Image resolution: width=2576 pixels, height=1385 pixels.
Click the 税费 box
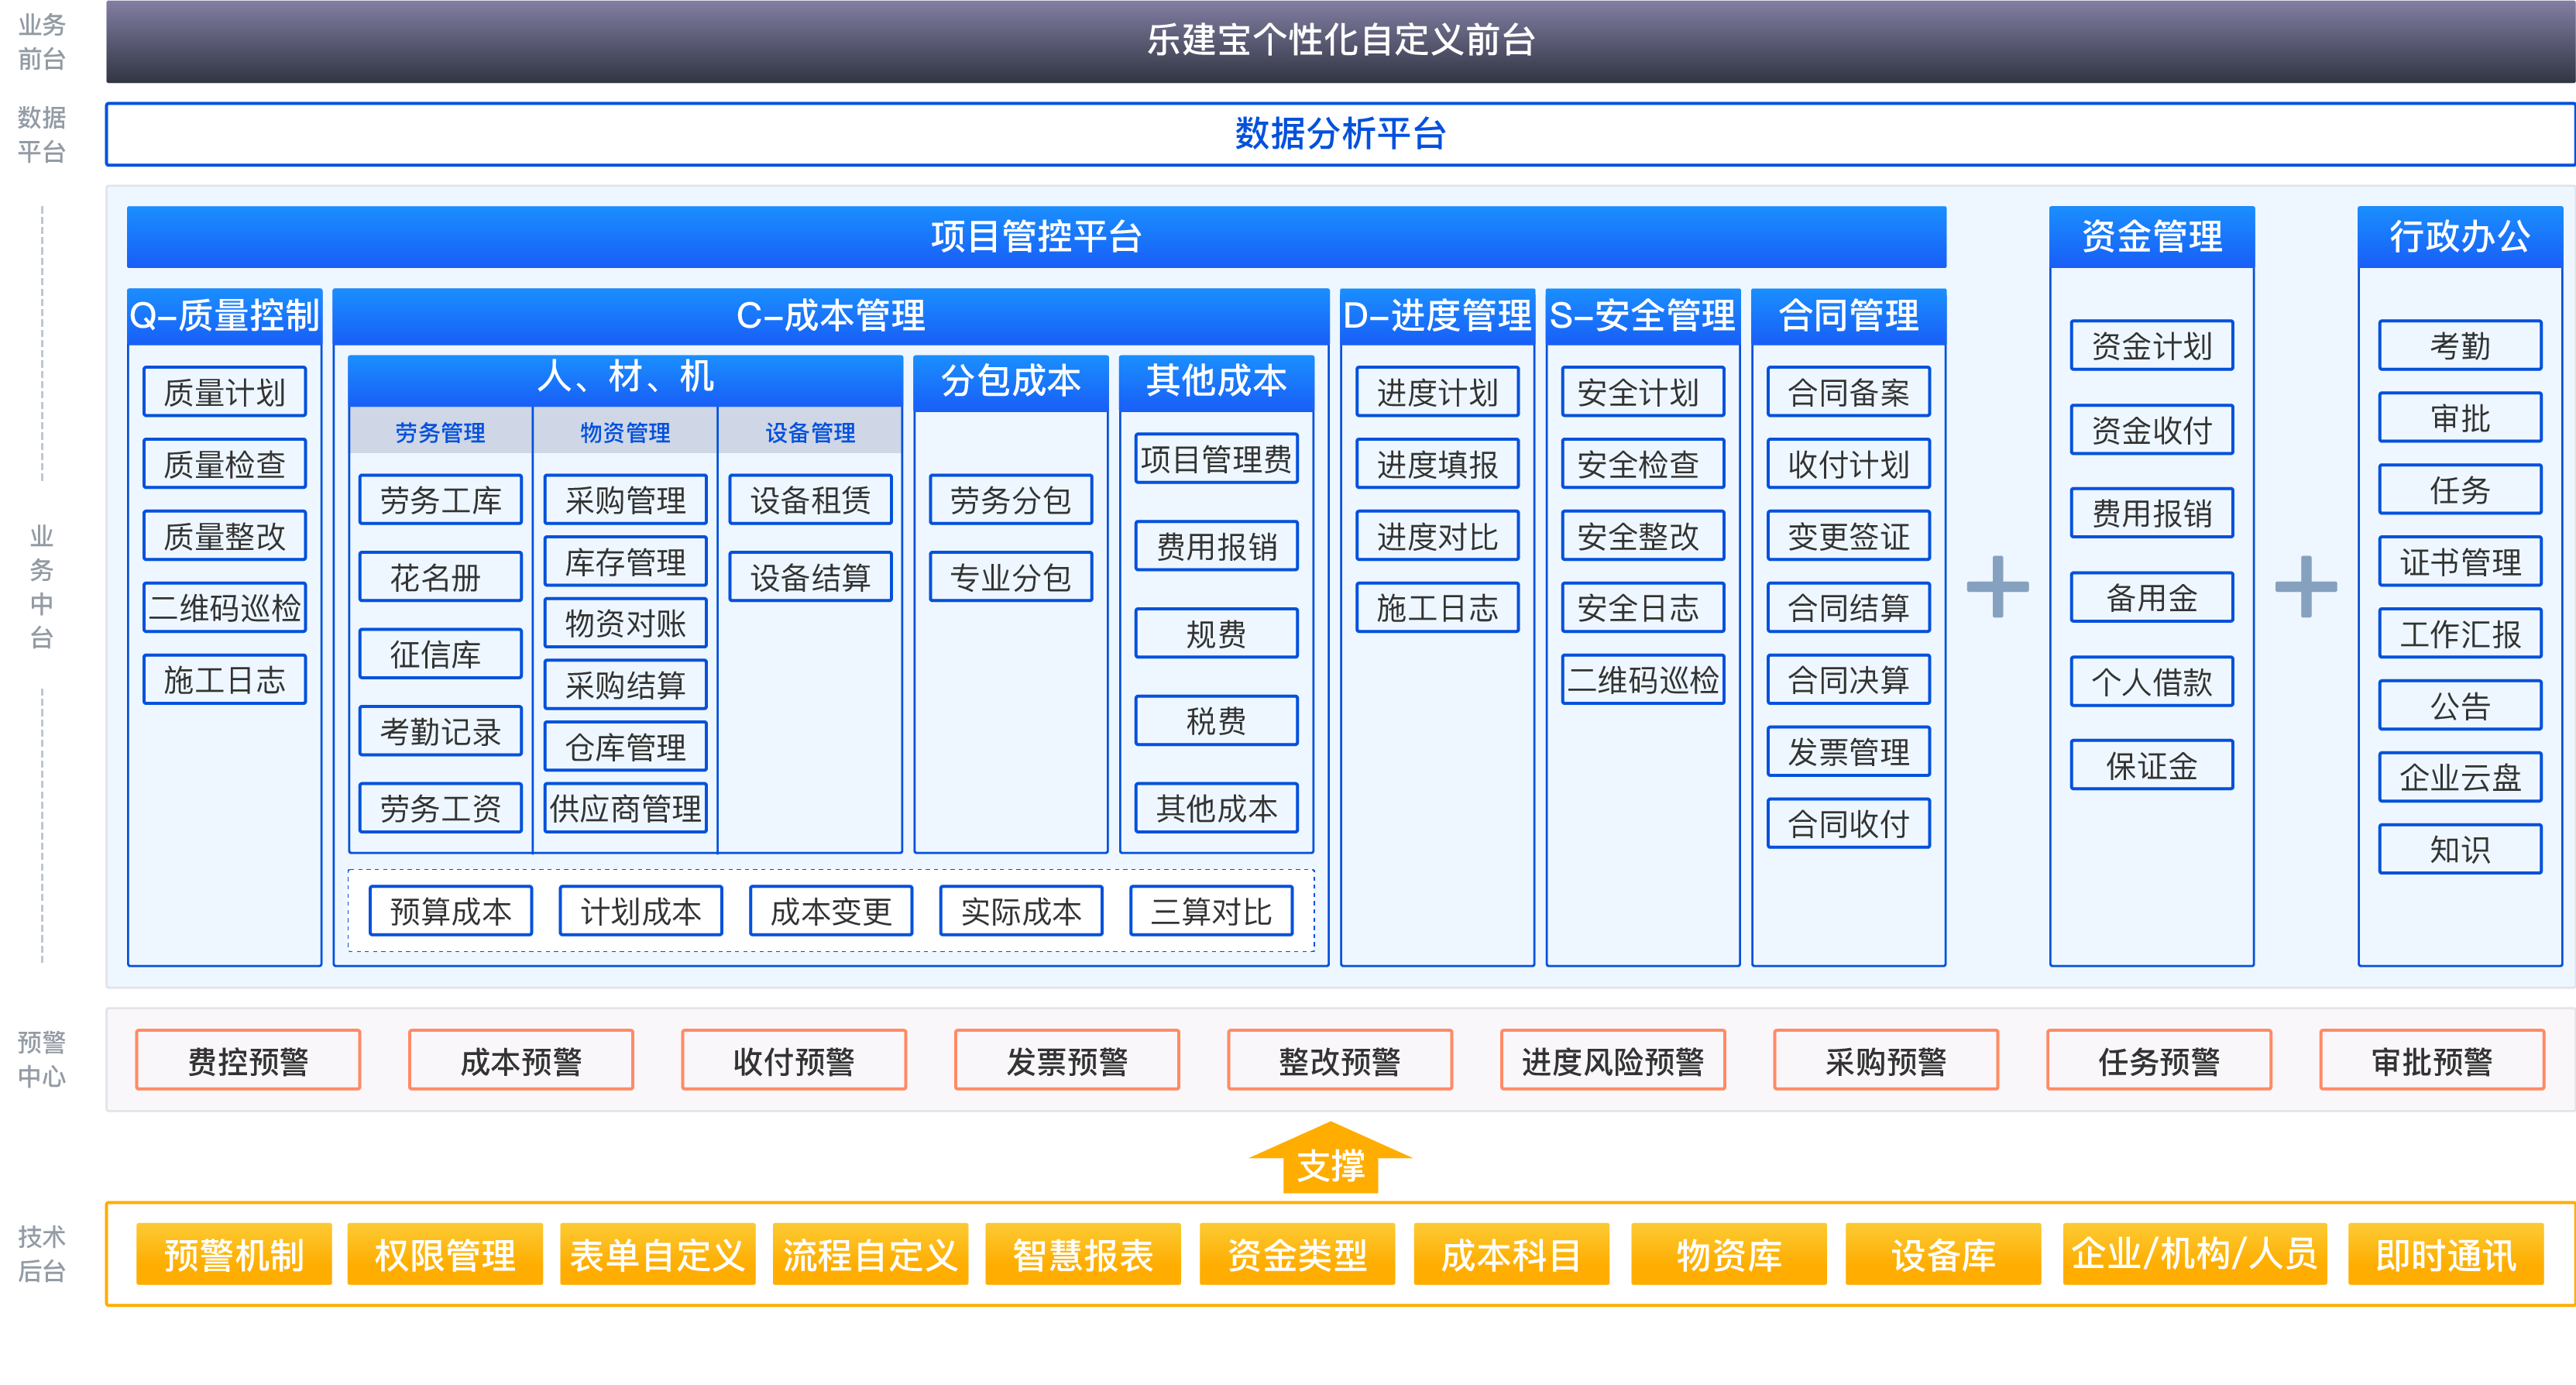pyautogui.click(x=1216, y=721)
